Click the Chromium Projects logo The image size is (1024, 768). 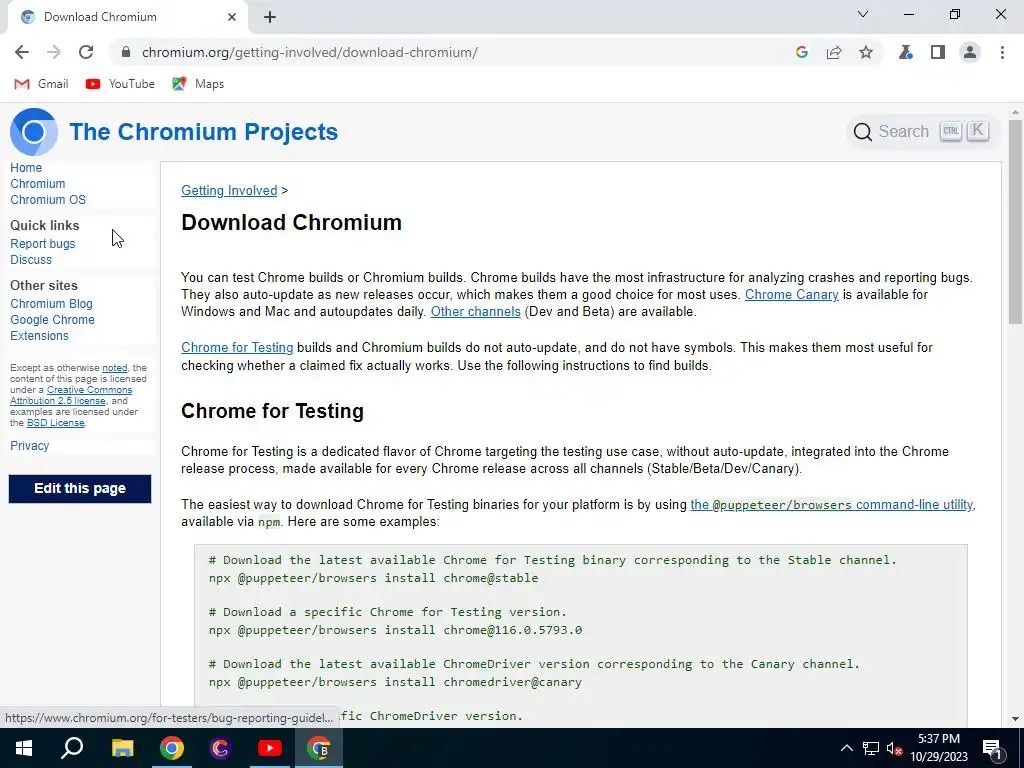pos(34,131)
